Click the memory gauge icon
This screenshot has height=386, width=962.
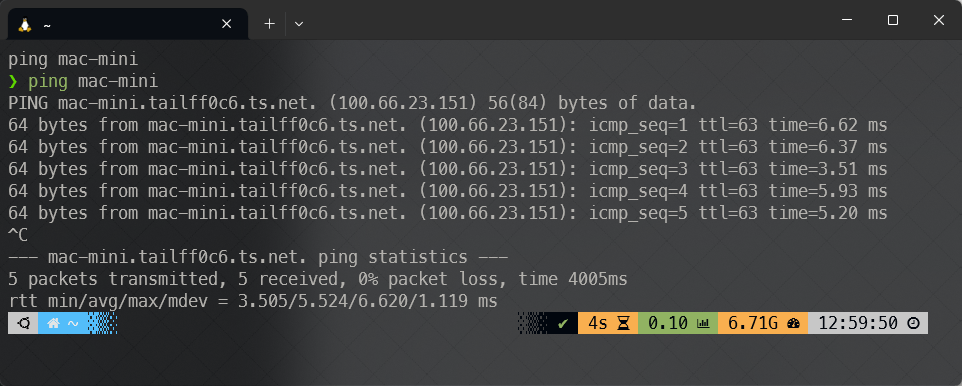794,323
